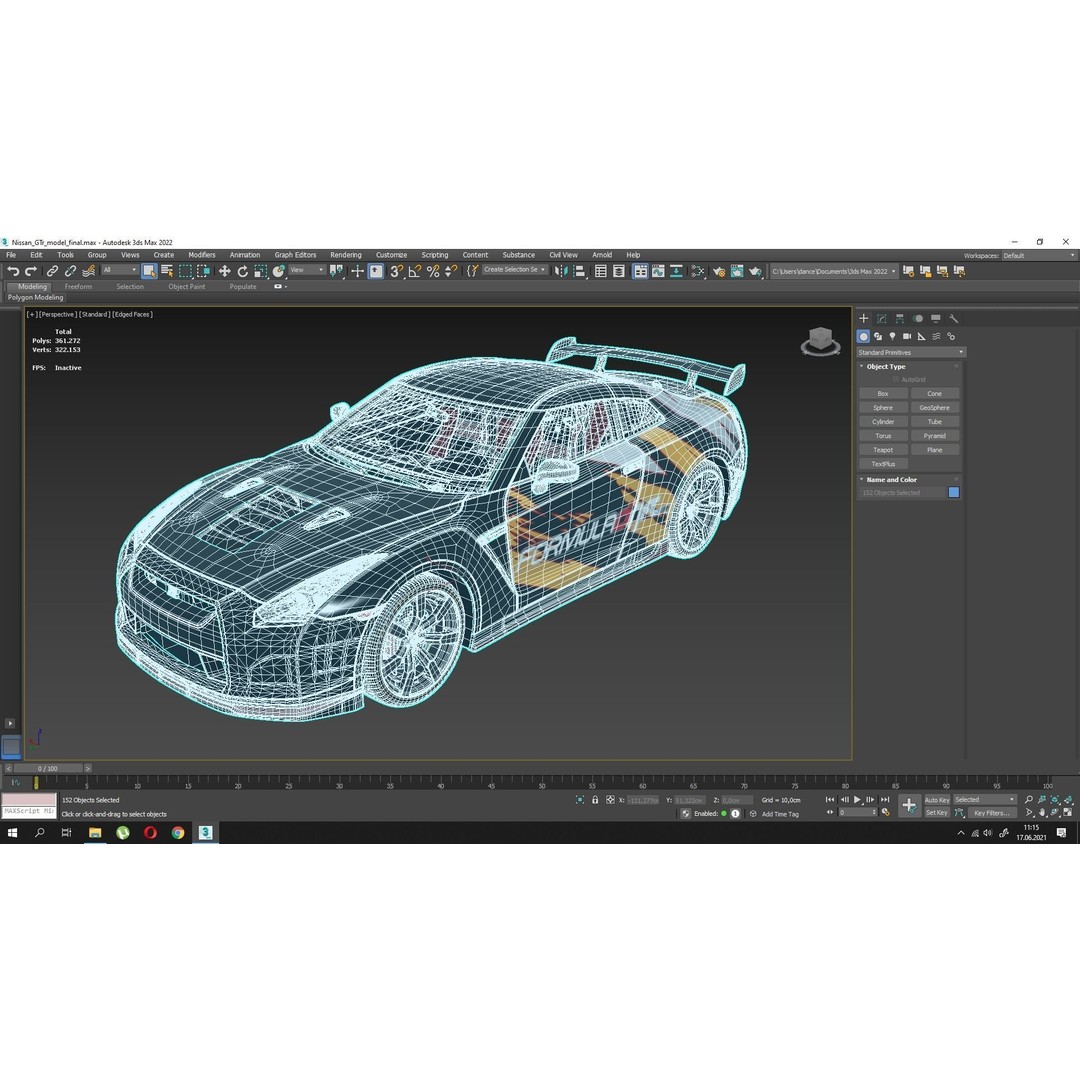Open the Rendering menu

click(346, 255)
